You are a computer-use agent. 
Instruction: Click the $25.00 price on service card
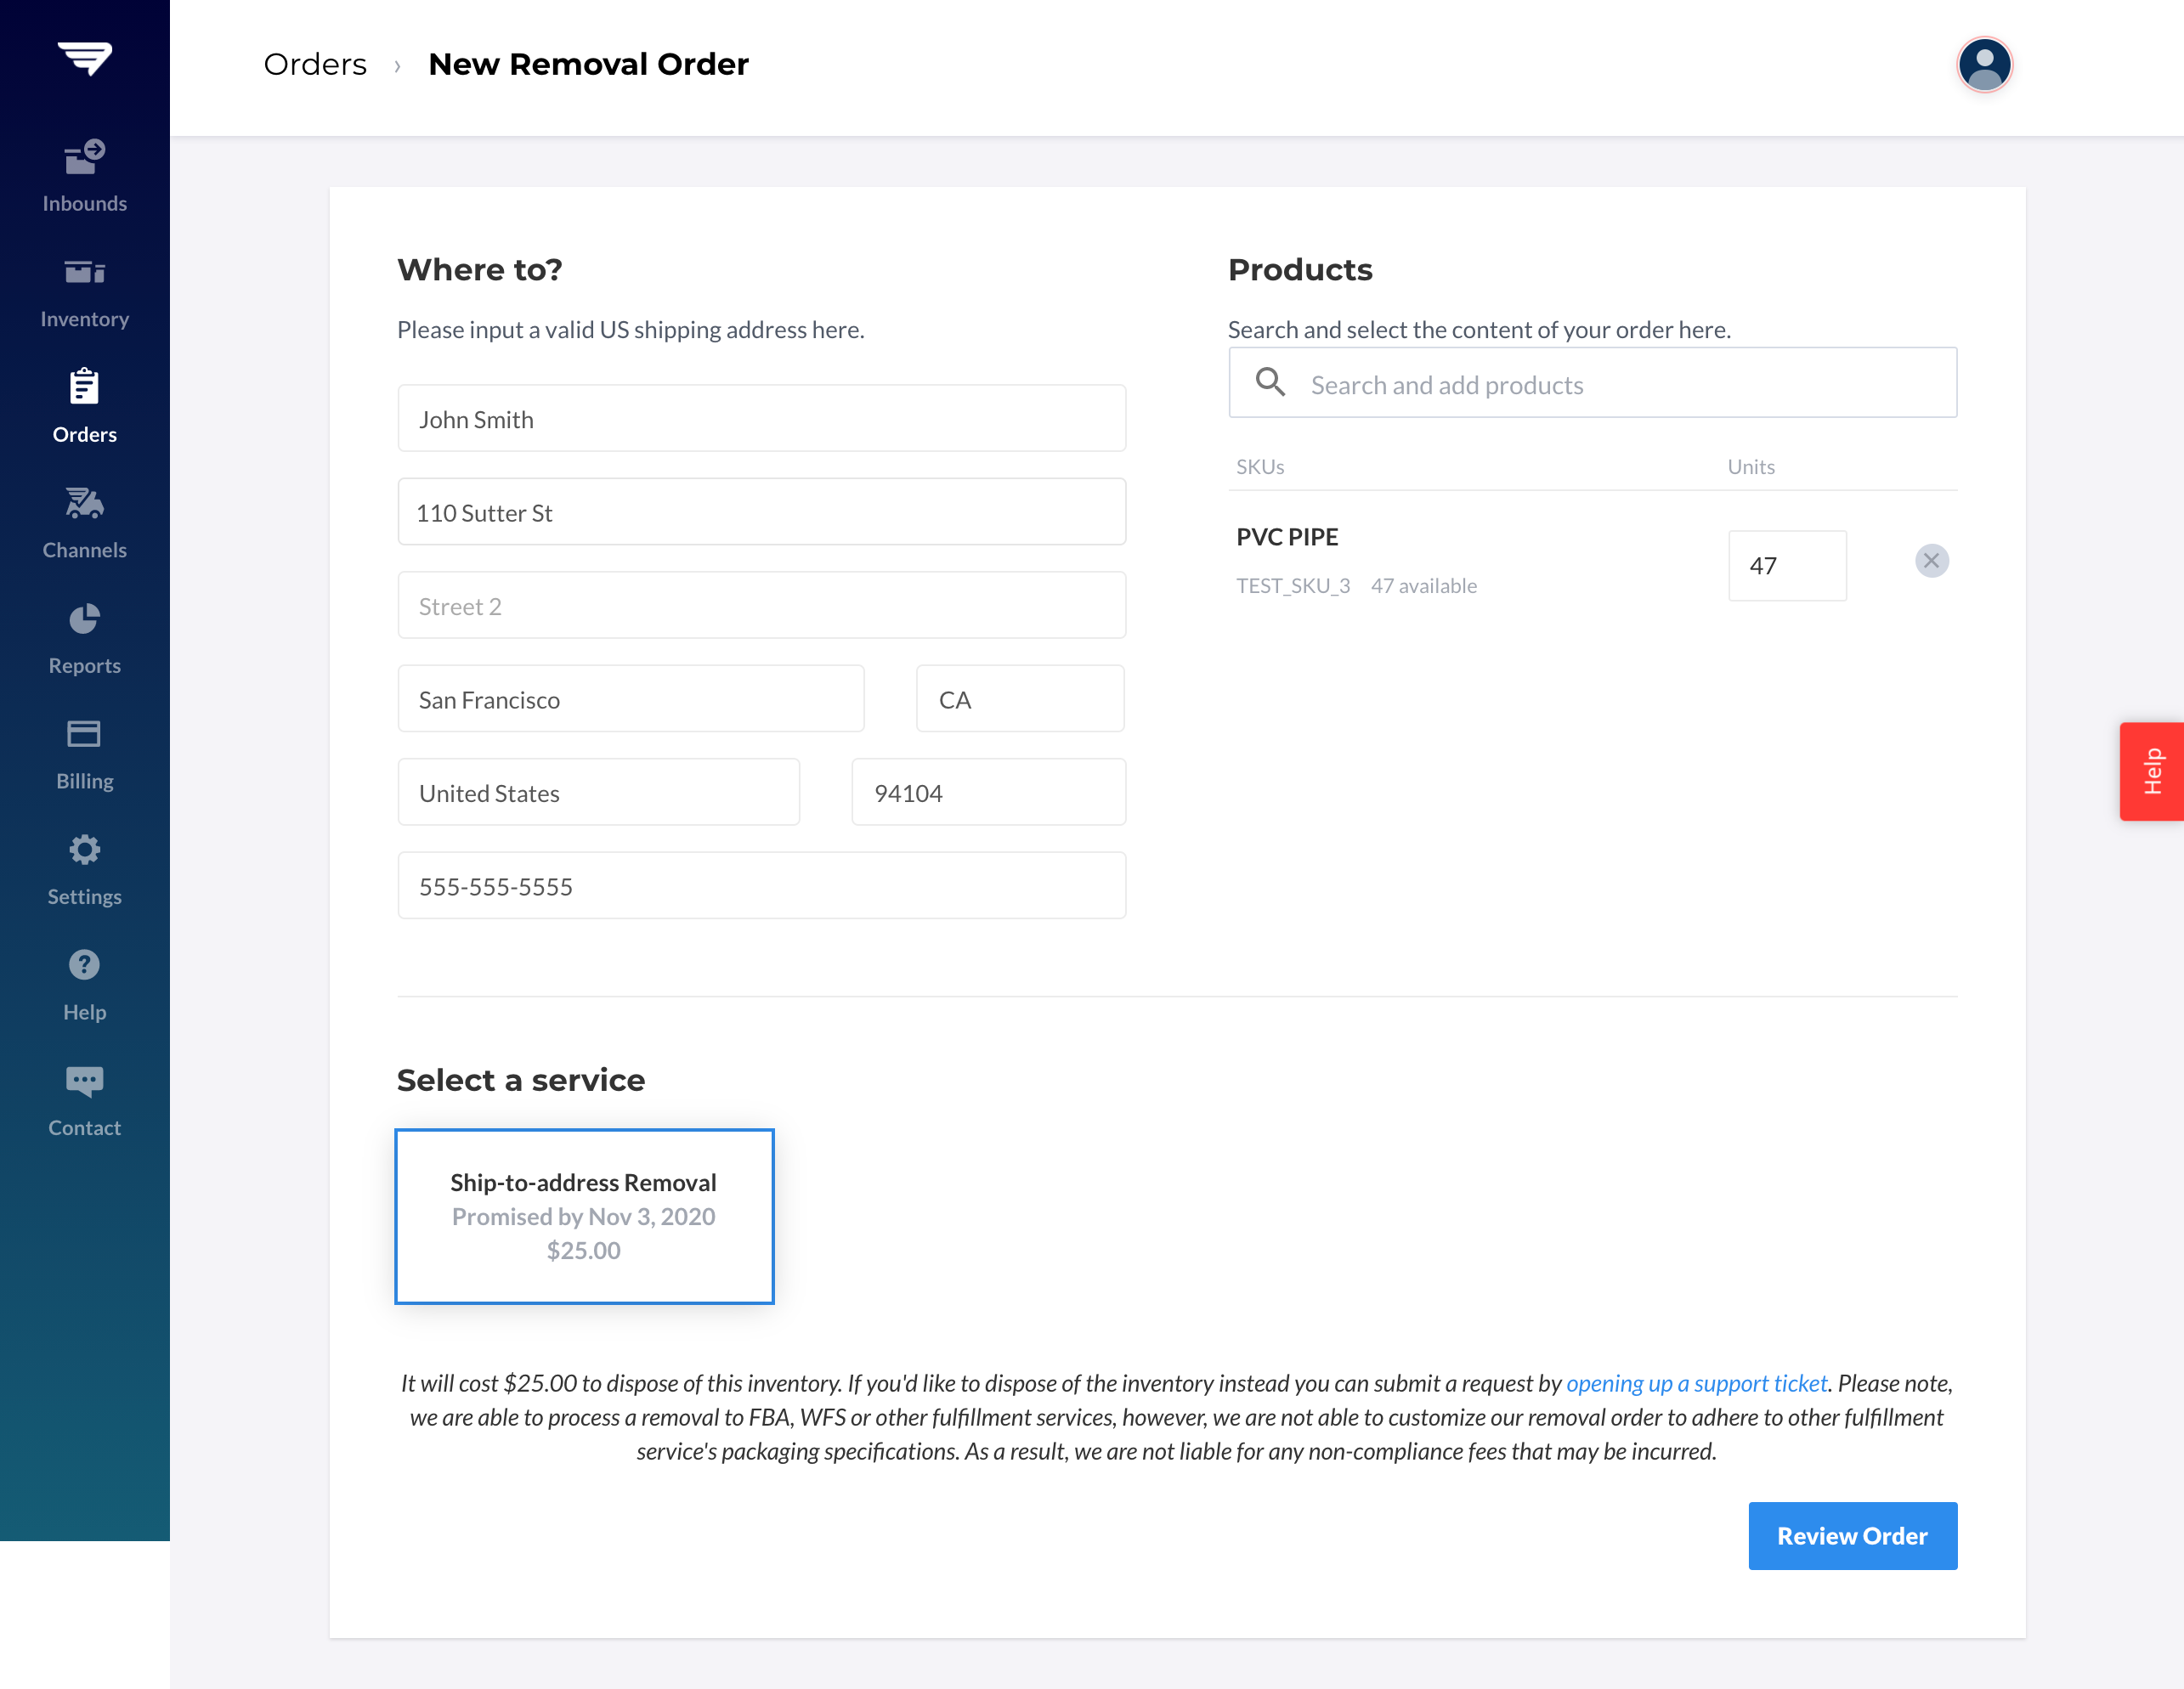(583, 1250)
